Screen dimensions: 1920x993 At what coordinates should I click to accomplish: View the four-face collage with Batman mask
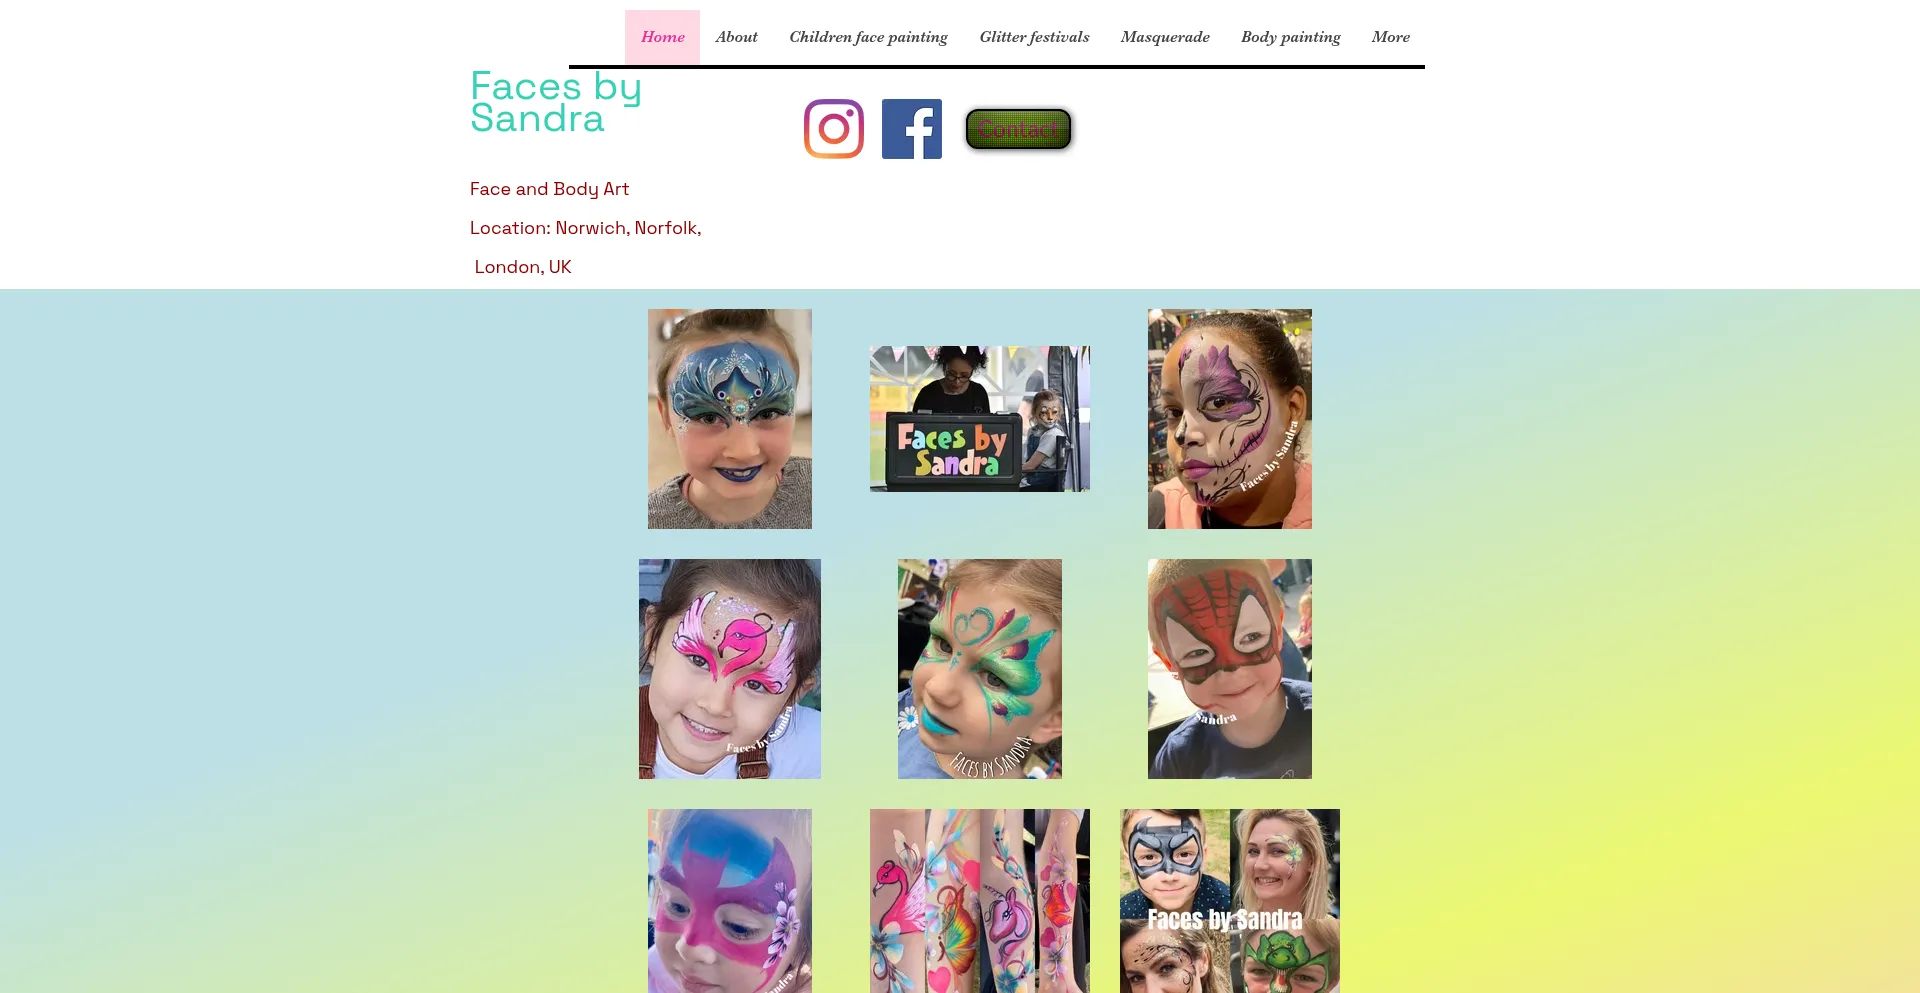(x=1230, y=901)
